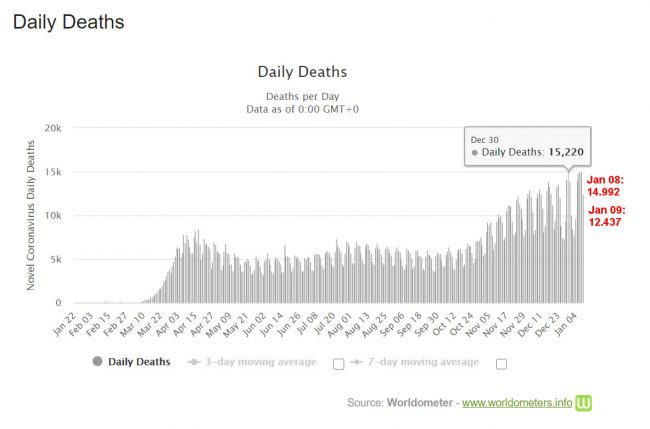Click the 20k y-axis label
The image size is (650, 429).
(52, 128)
